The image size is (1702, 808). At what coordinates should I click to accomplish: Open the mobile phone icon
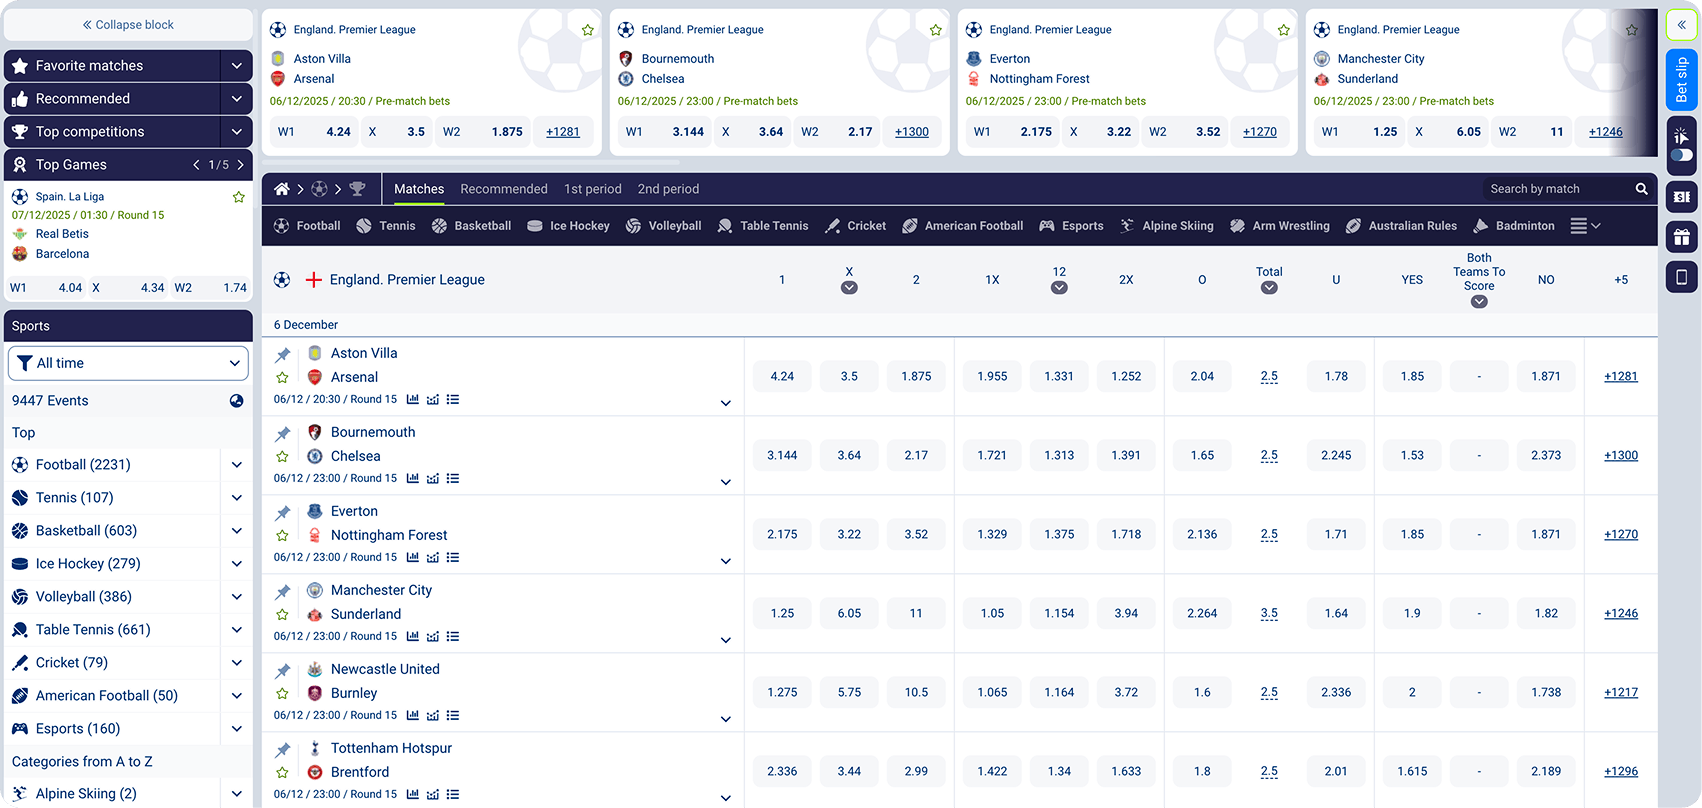pyautogui.click(x=1682, y=277)
